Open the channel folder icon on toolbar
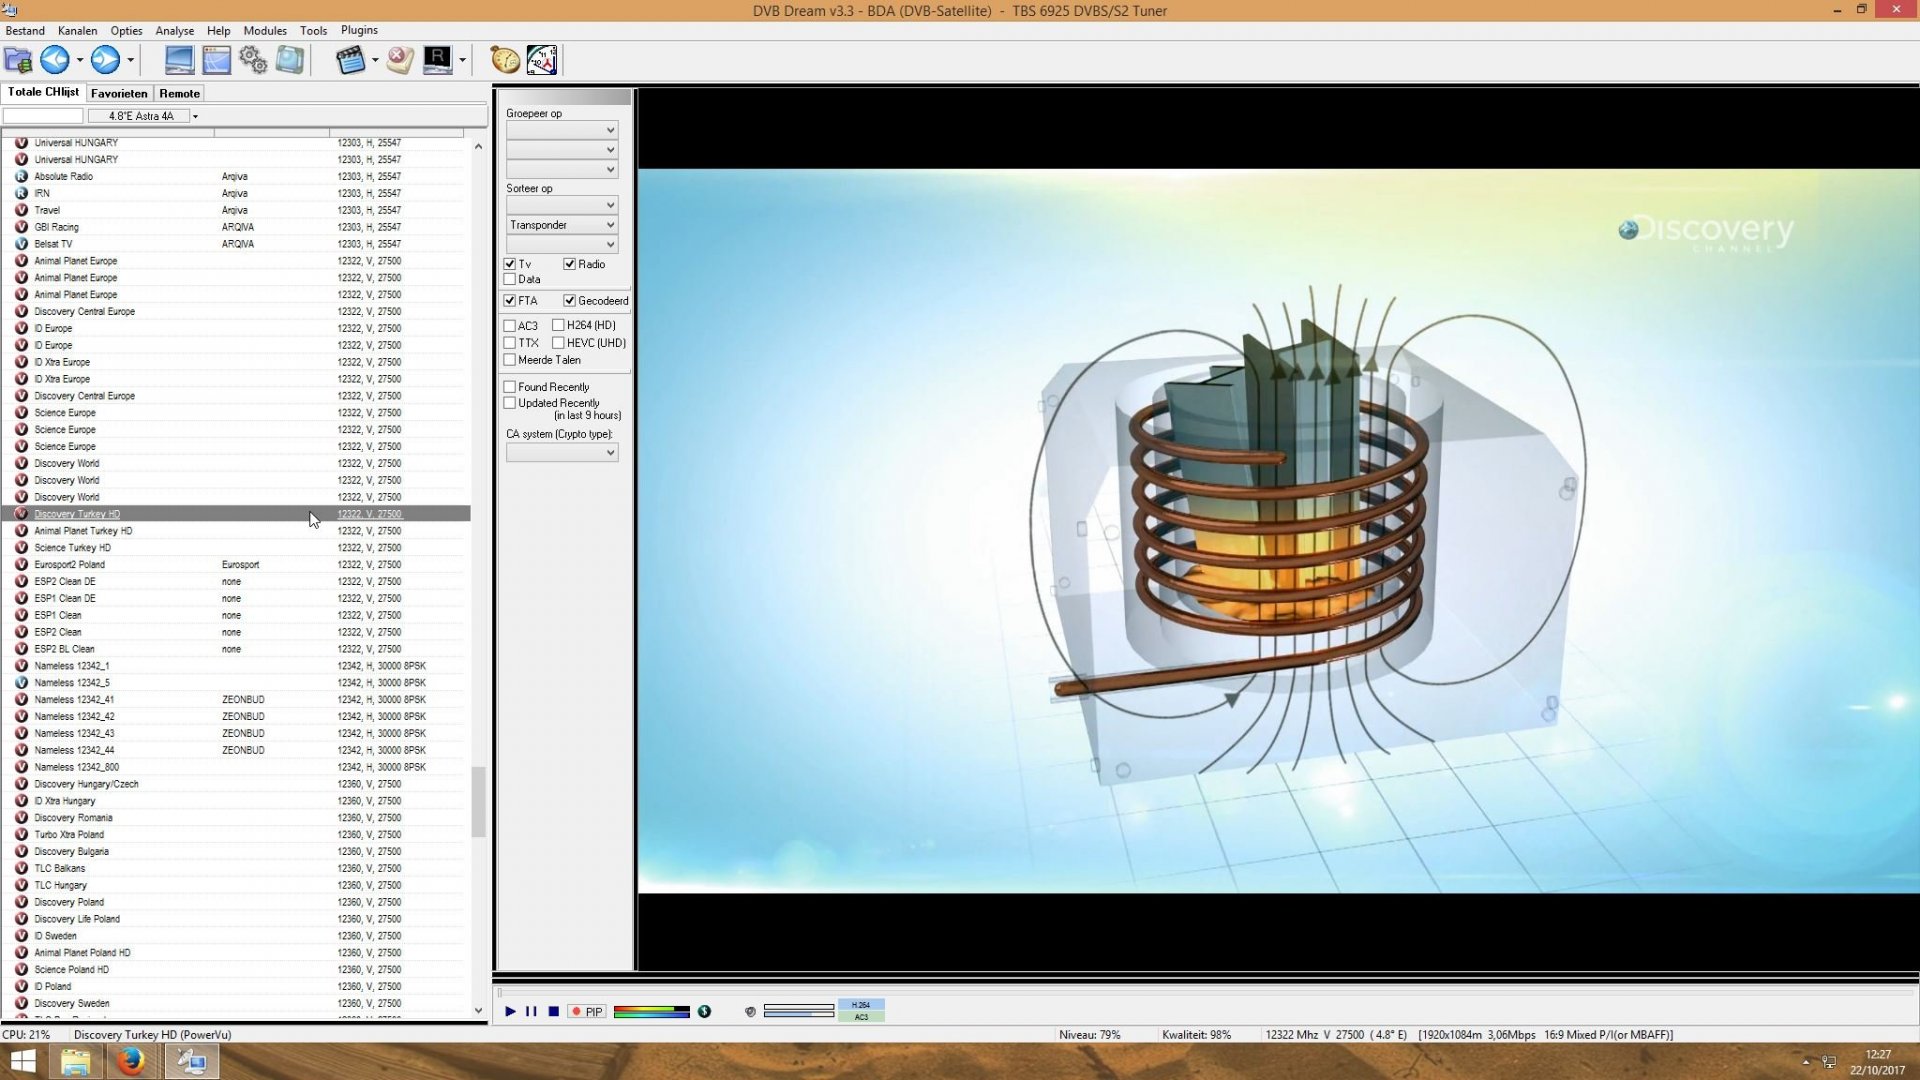Image resolution: width=1920 pixels, height=1080 pixels. click(17, 60)
